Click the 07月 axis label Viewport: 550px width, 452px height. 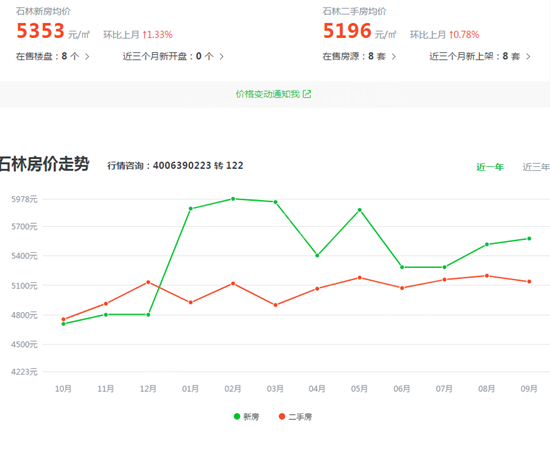coord(444,389)
